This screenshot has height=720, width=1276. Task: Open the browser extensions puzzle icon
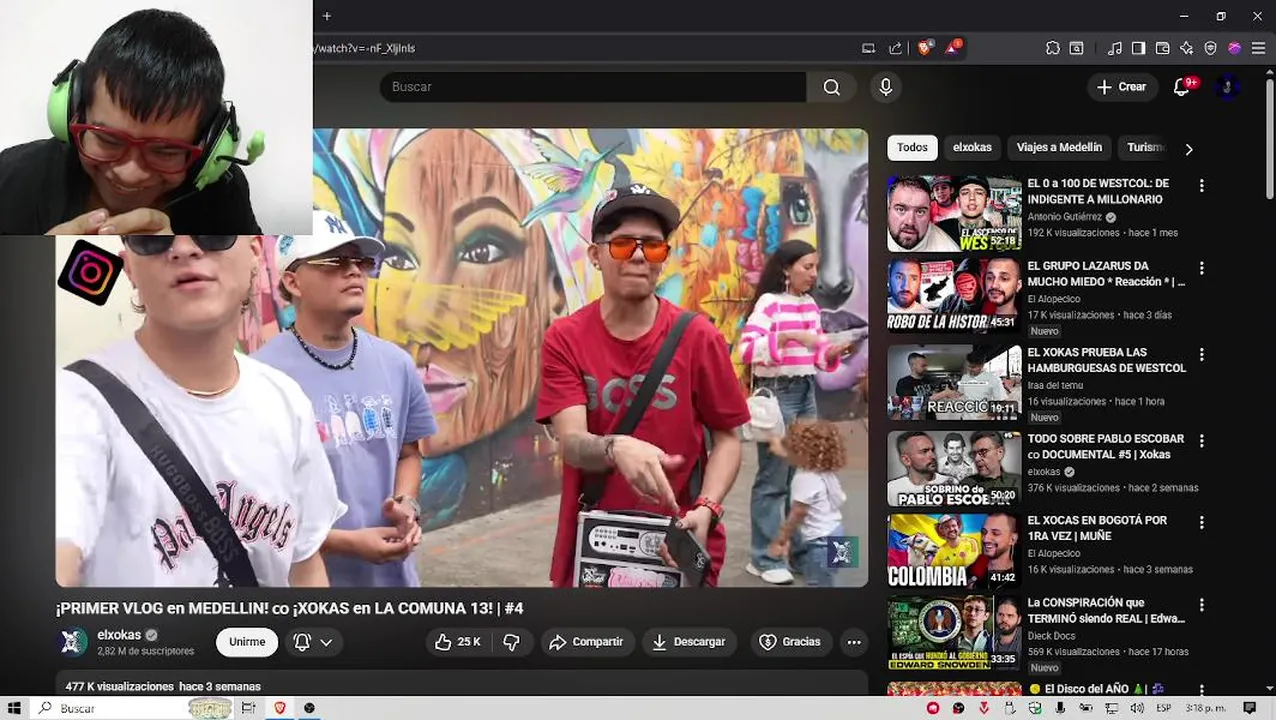coord(1053,48)
